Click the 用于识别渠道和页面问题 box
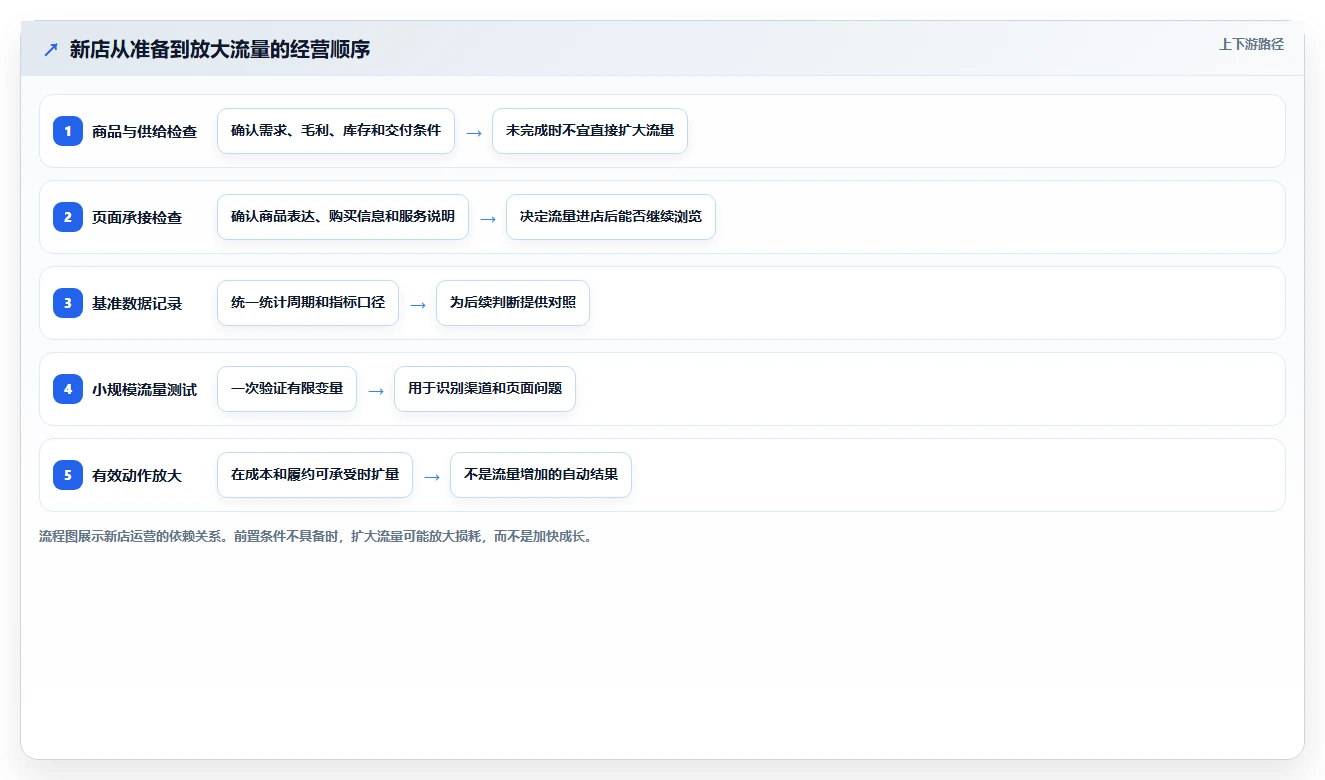 (x=485, y=389)
